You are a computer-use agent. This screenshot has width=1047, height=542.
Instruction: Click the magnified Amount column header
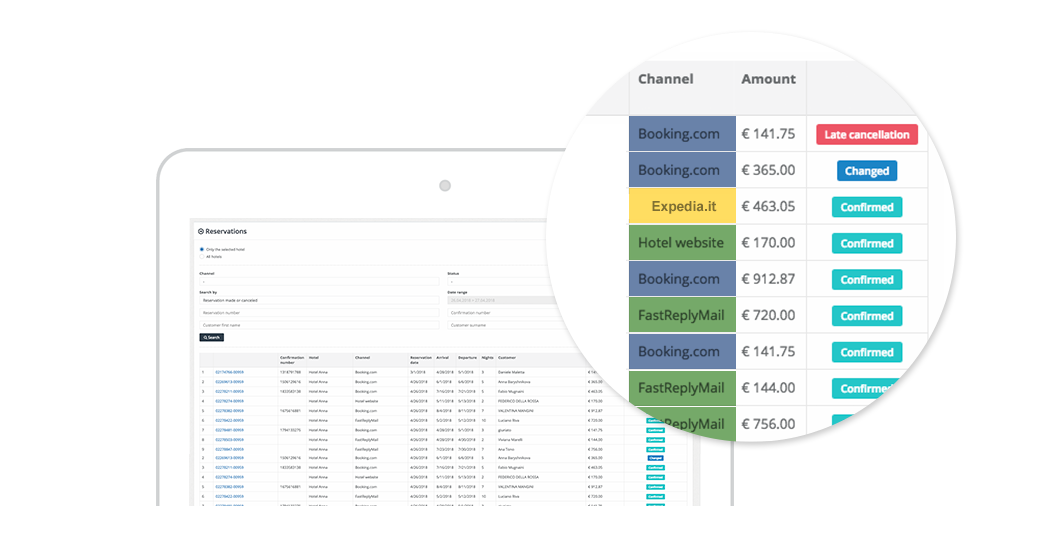[x=769, y=79]
